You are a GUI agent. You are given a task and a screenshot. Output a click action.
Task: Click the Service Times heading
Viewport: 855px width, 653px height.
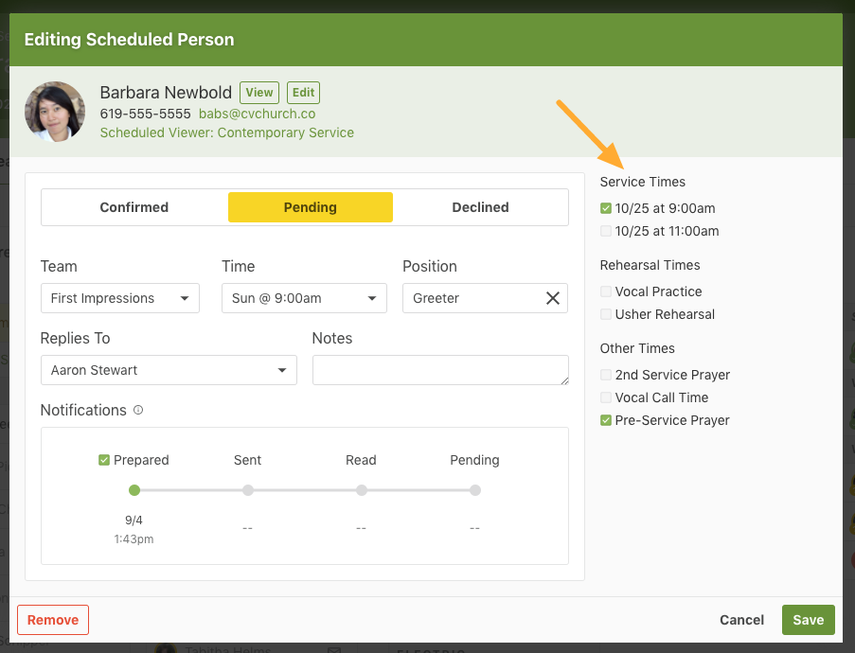(x=642, y=182)
